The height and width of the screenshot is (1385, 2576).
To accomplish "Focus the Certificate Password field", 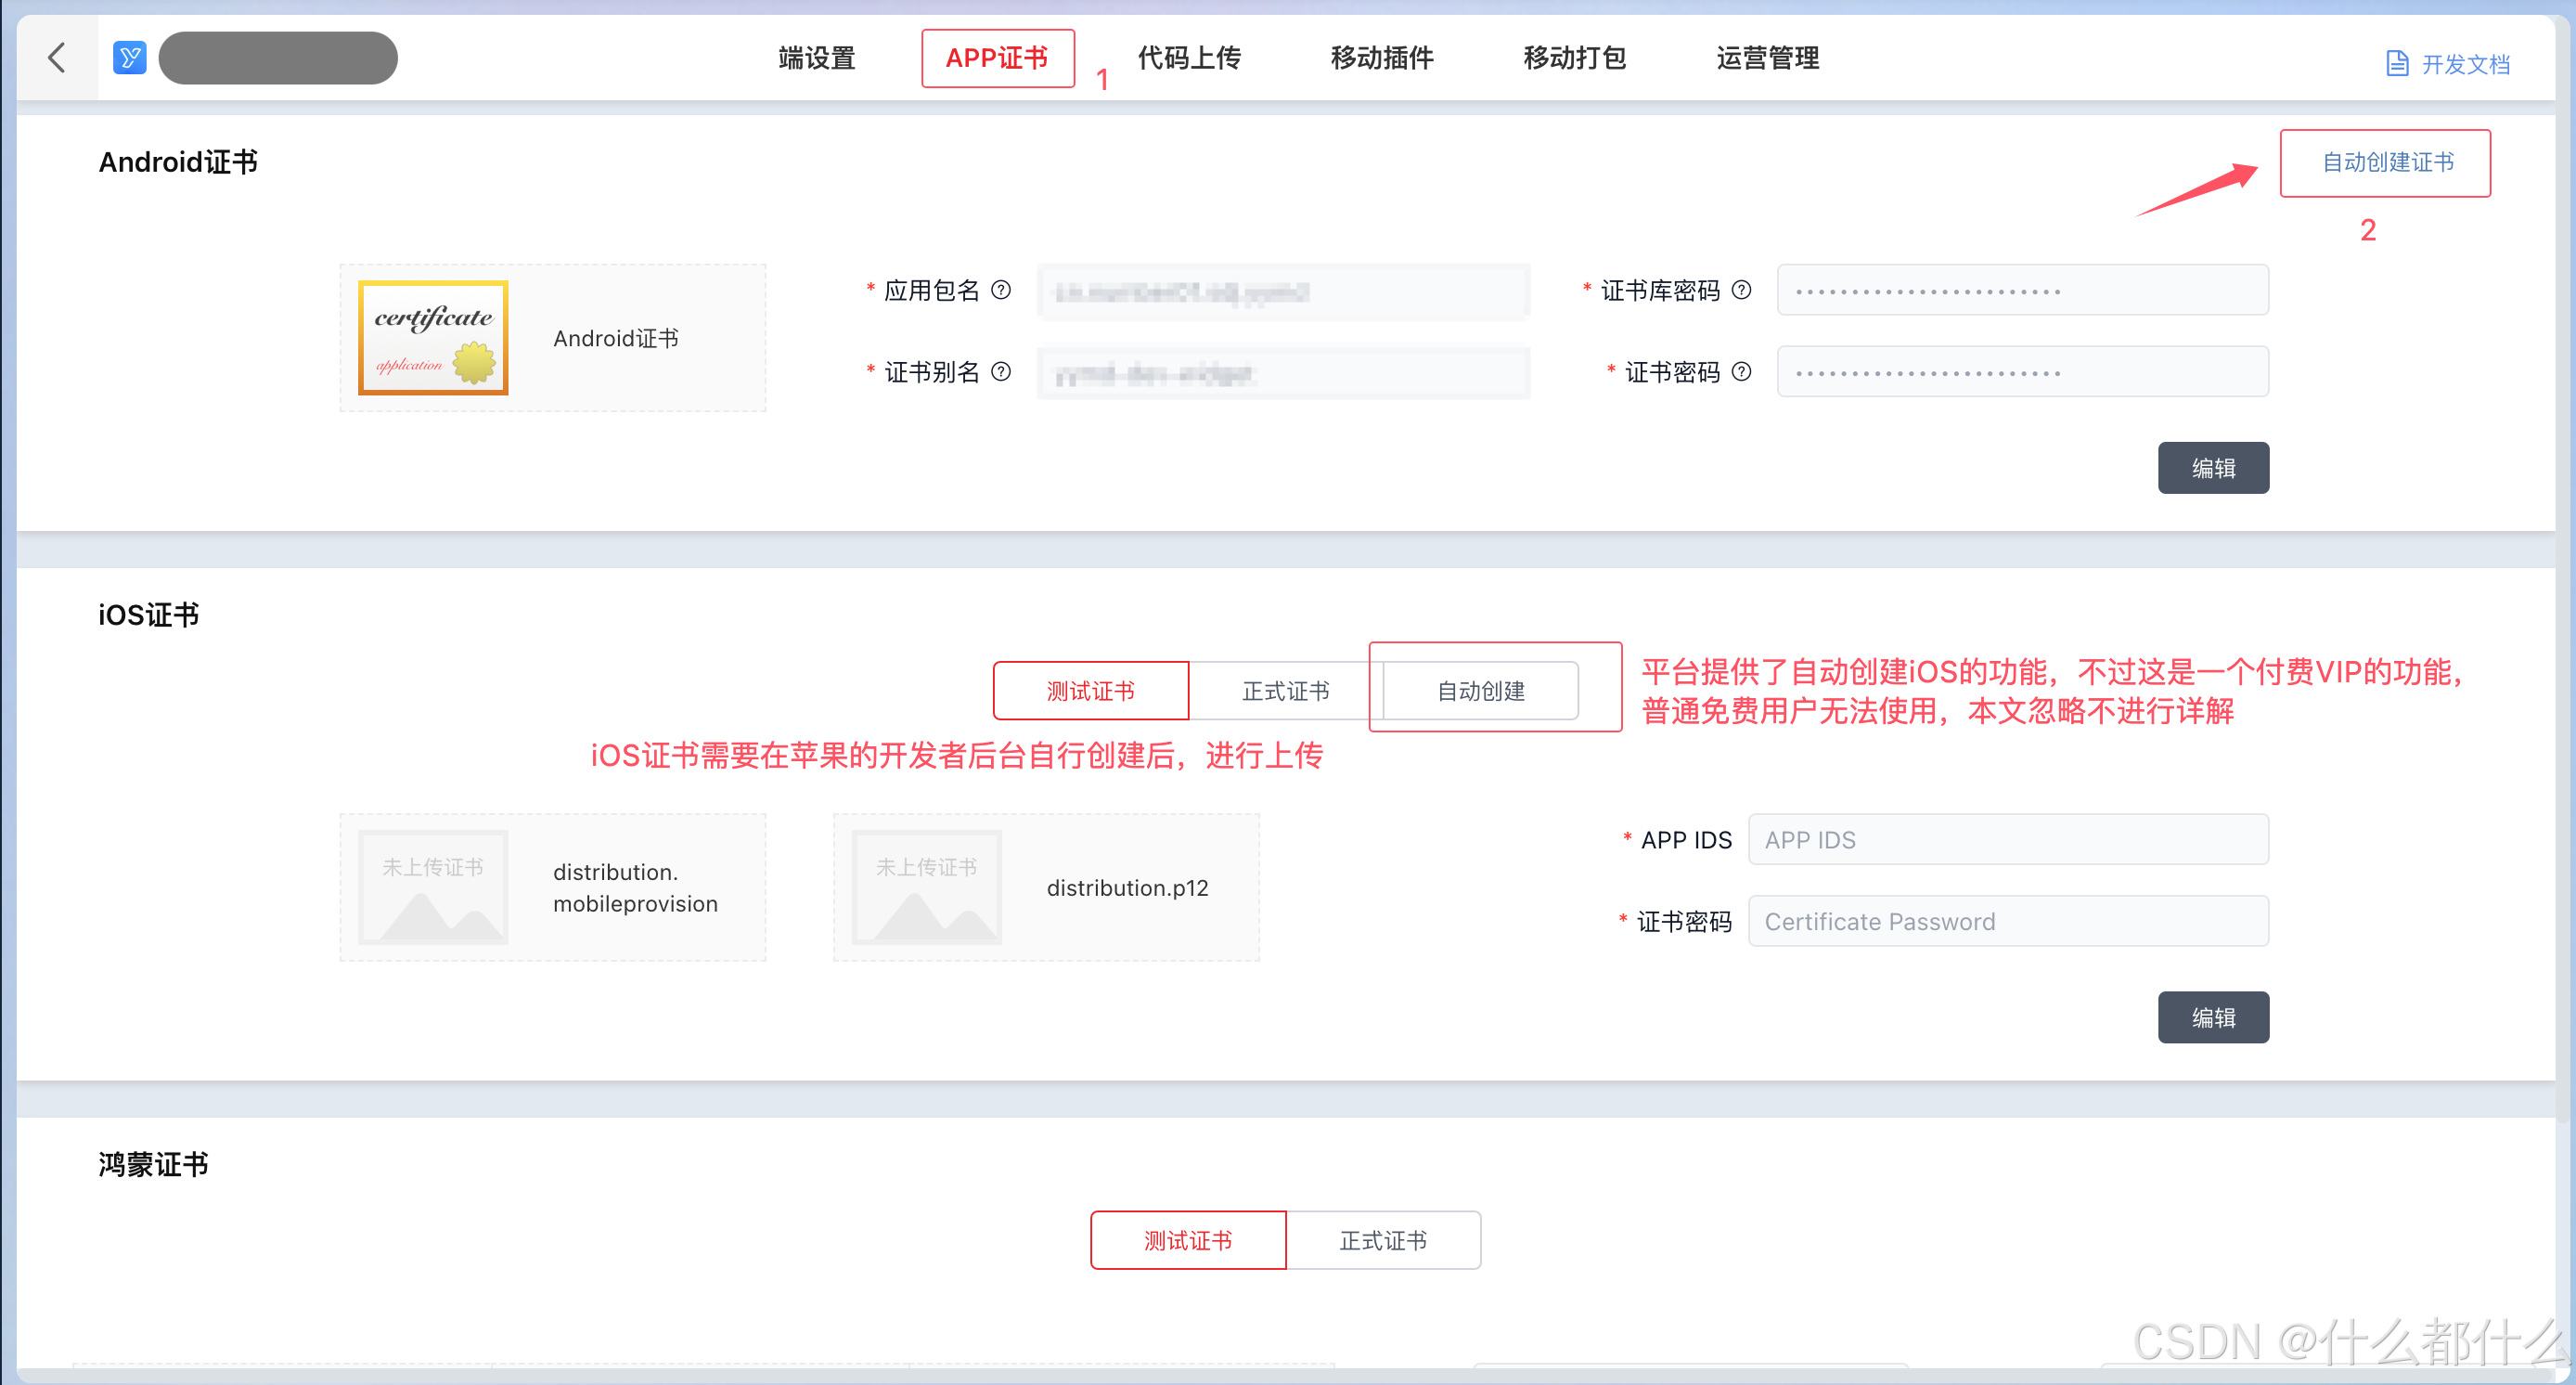I will [2007, 921].
